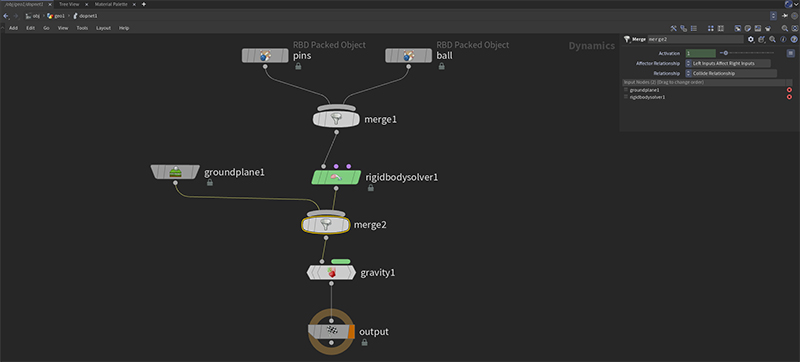Screen dimensions: 800x362
Task: Switch to the Material Palette tab
Action: tap(111, 4)
